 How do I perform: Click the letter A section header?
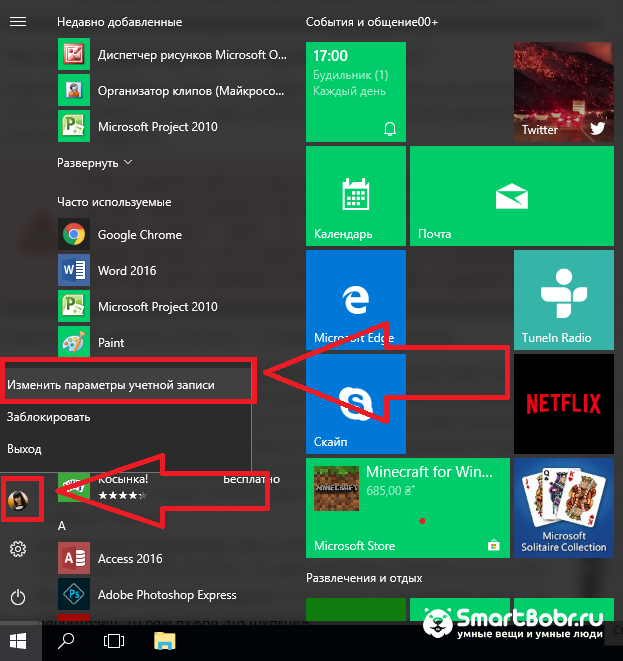[x=62, y=526]
